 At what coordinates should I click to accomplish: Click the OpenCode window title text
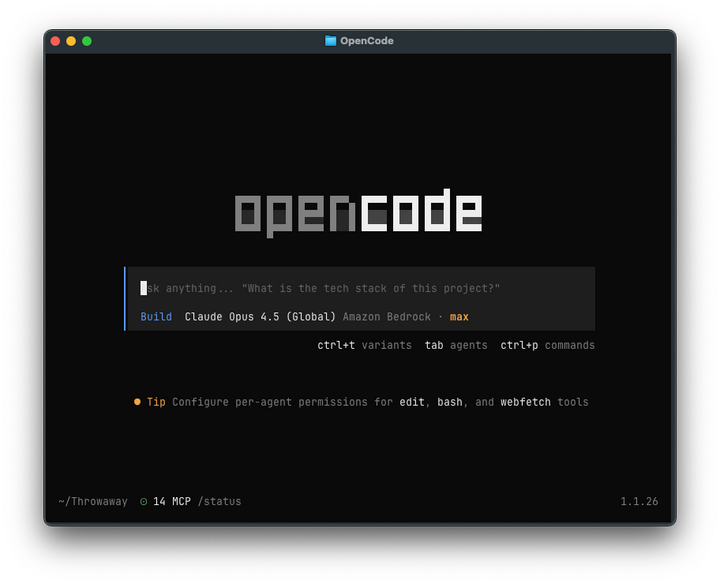pyautogui.click(x=367, y=41)
